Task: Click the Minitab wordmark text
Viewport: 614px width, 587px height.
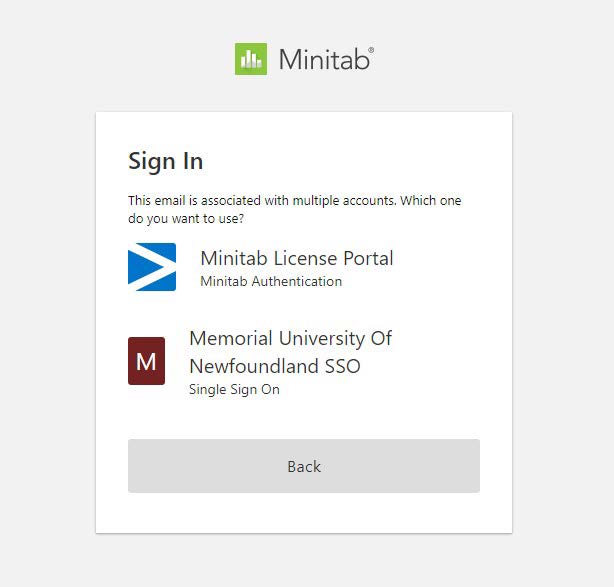Action: (x=324, y=60)
